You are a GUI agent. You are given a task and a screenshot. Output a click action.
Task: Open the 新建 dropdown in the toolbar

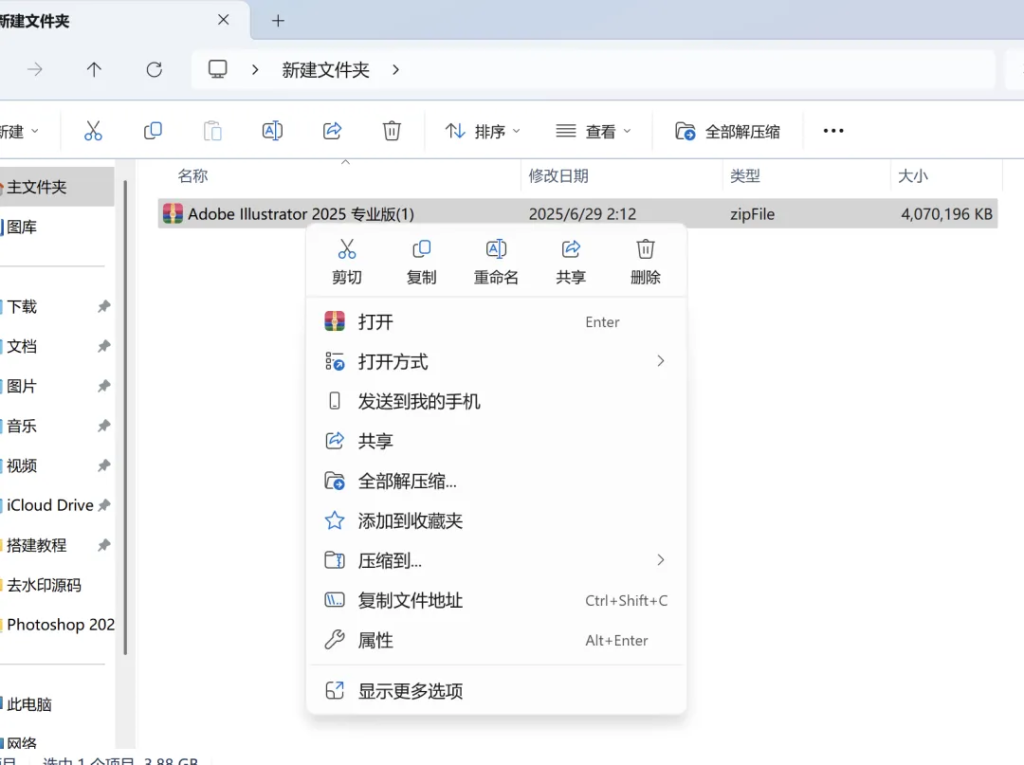[19, 131]
